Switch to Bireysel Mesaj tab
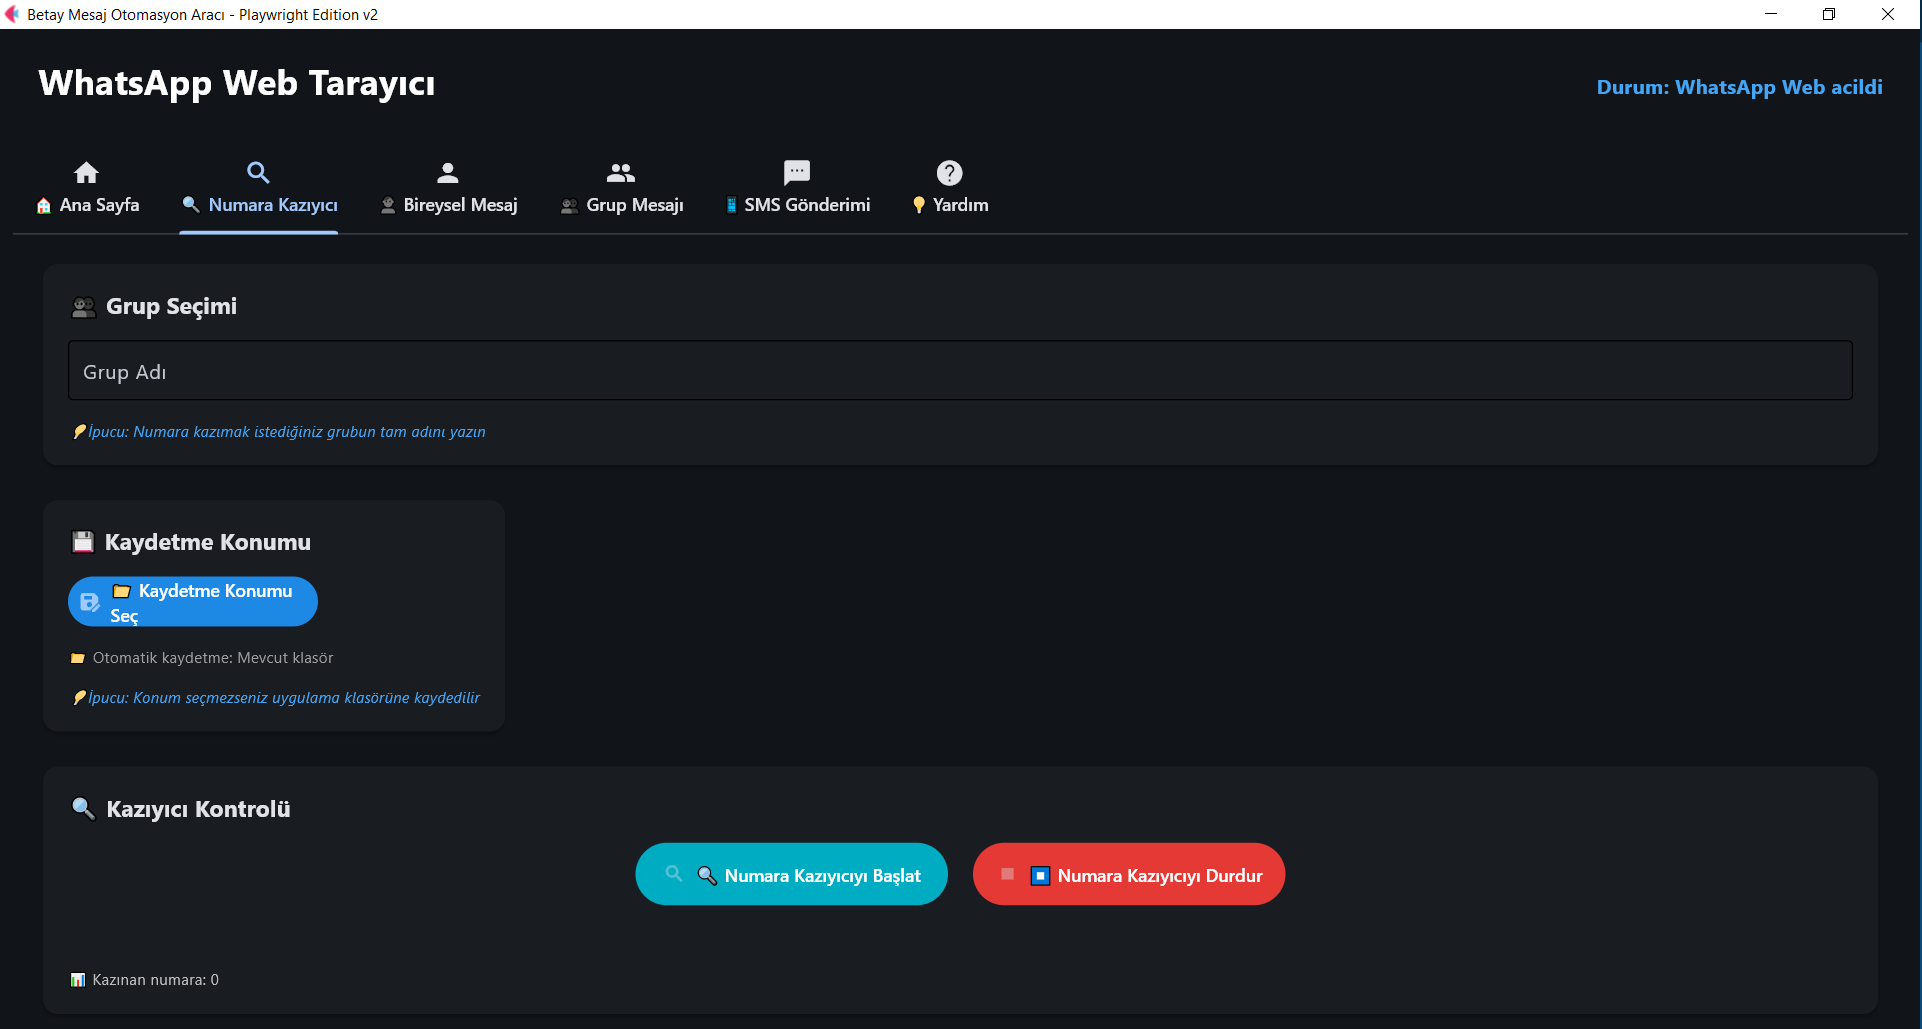This screenshot has width=1922, height=1029. click(448, 188)
